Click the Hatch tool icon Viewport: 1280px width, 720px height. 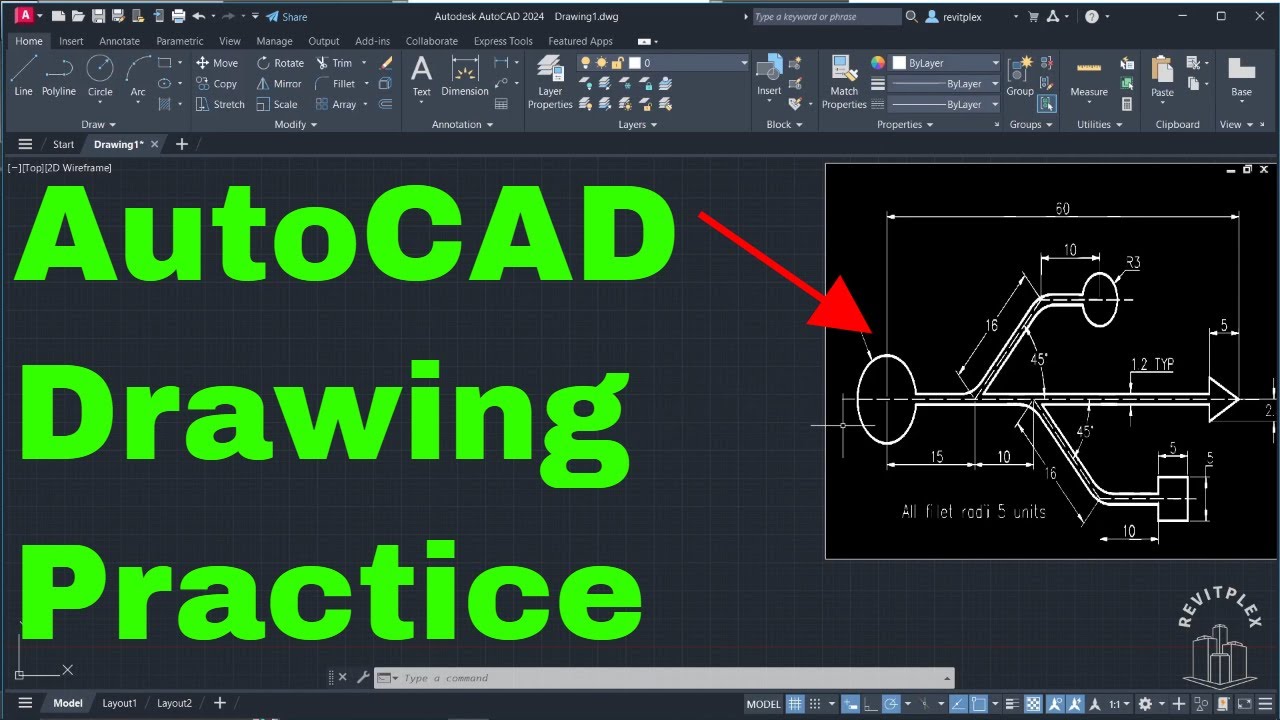coord(165,104)
